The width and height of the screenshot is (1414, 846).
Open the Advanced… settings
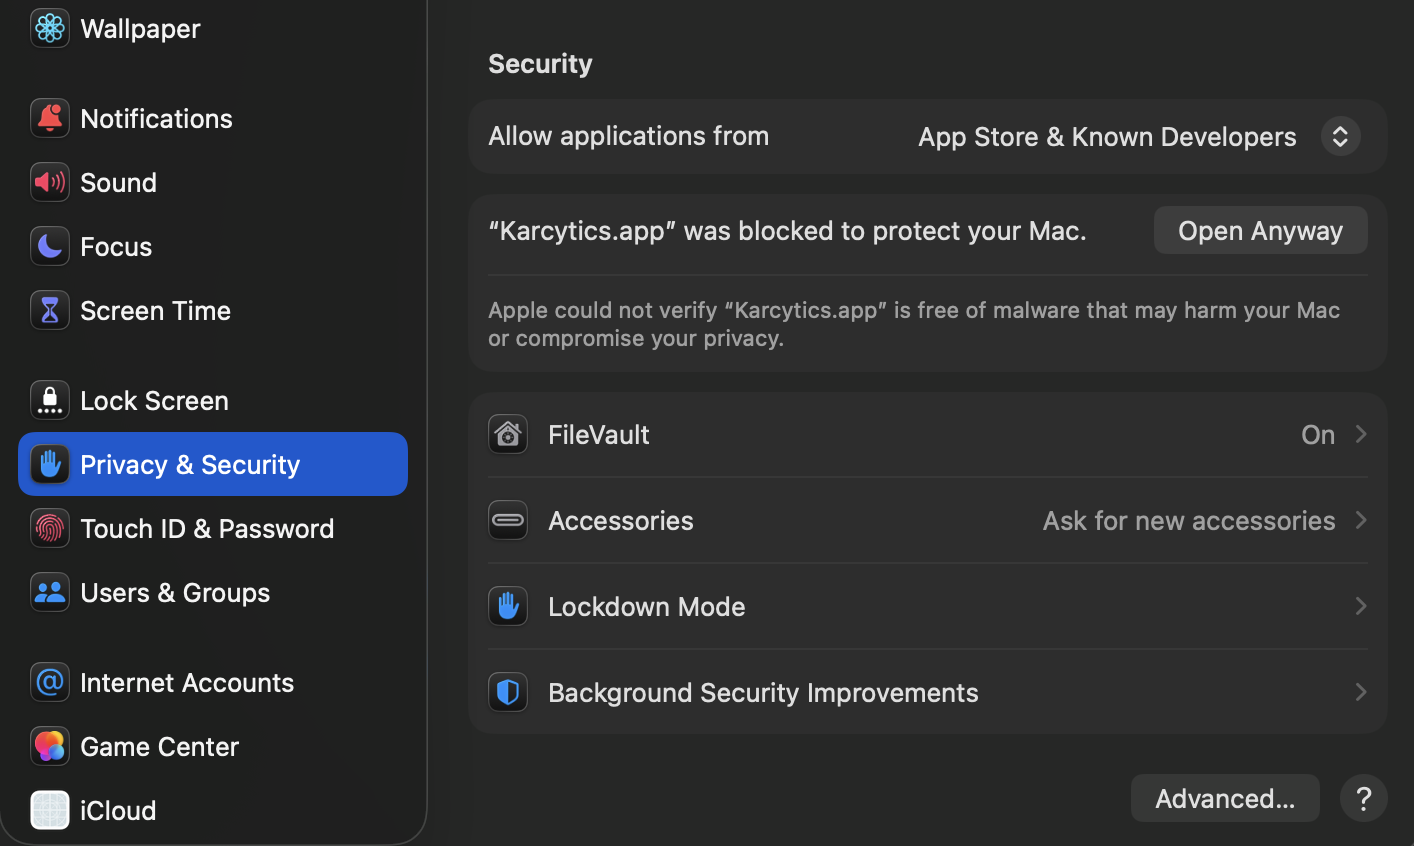click(x=1225, y=798)
